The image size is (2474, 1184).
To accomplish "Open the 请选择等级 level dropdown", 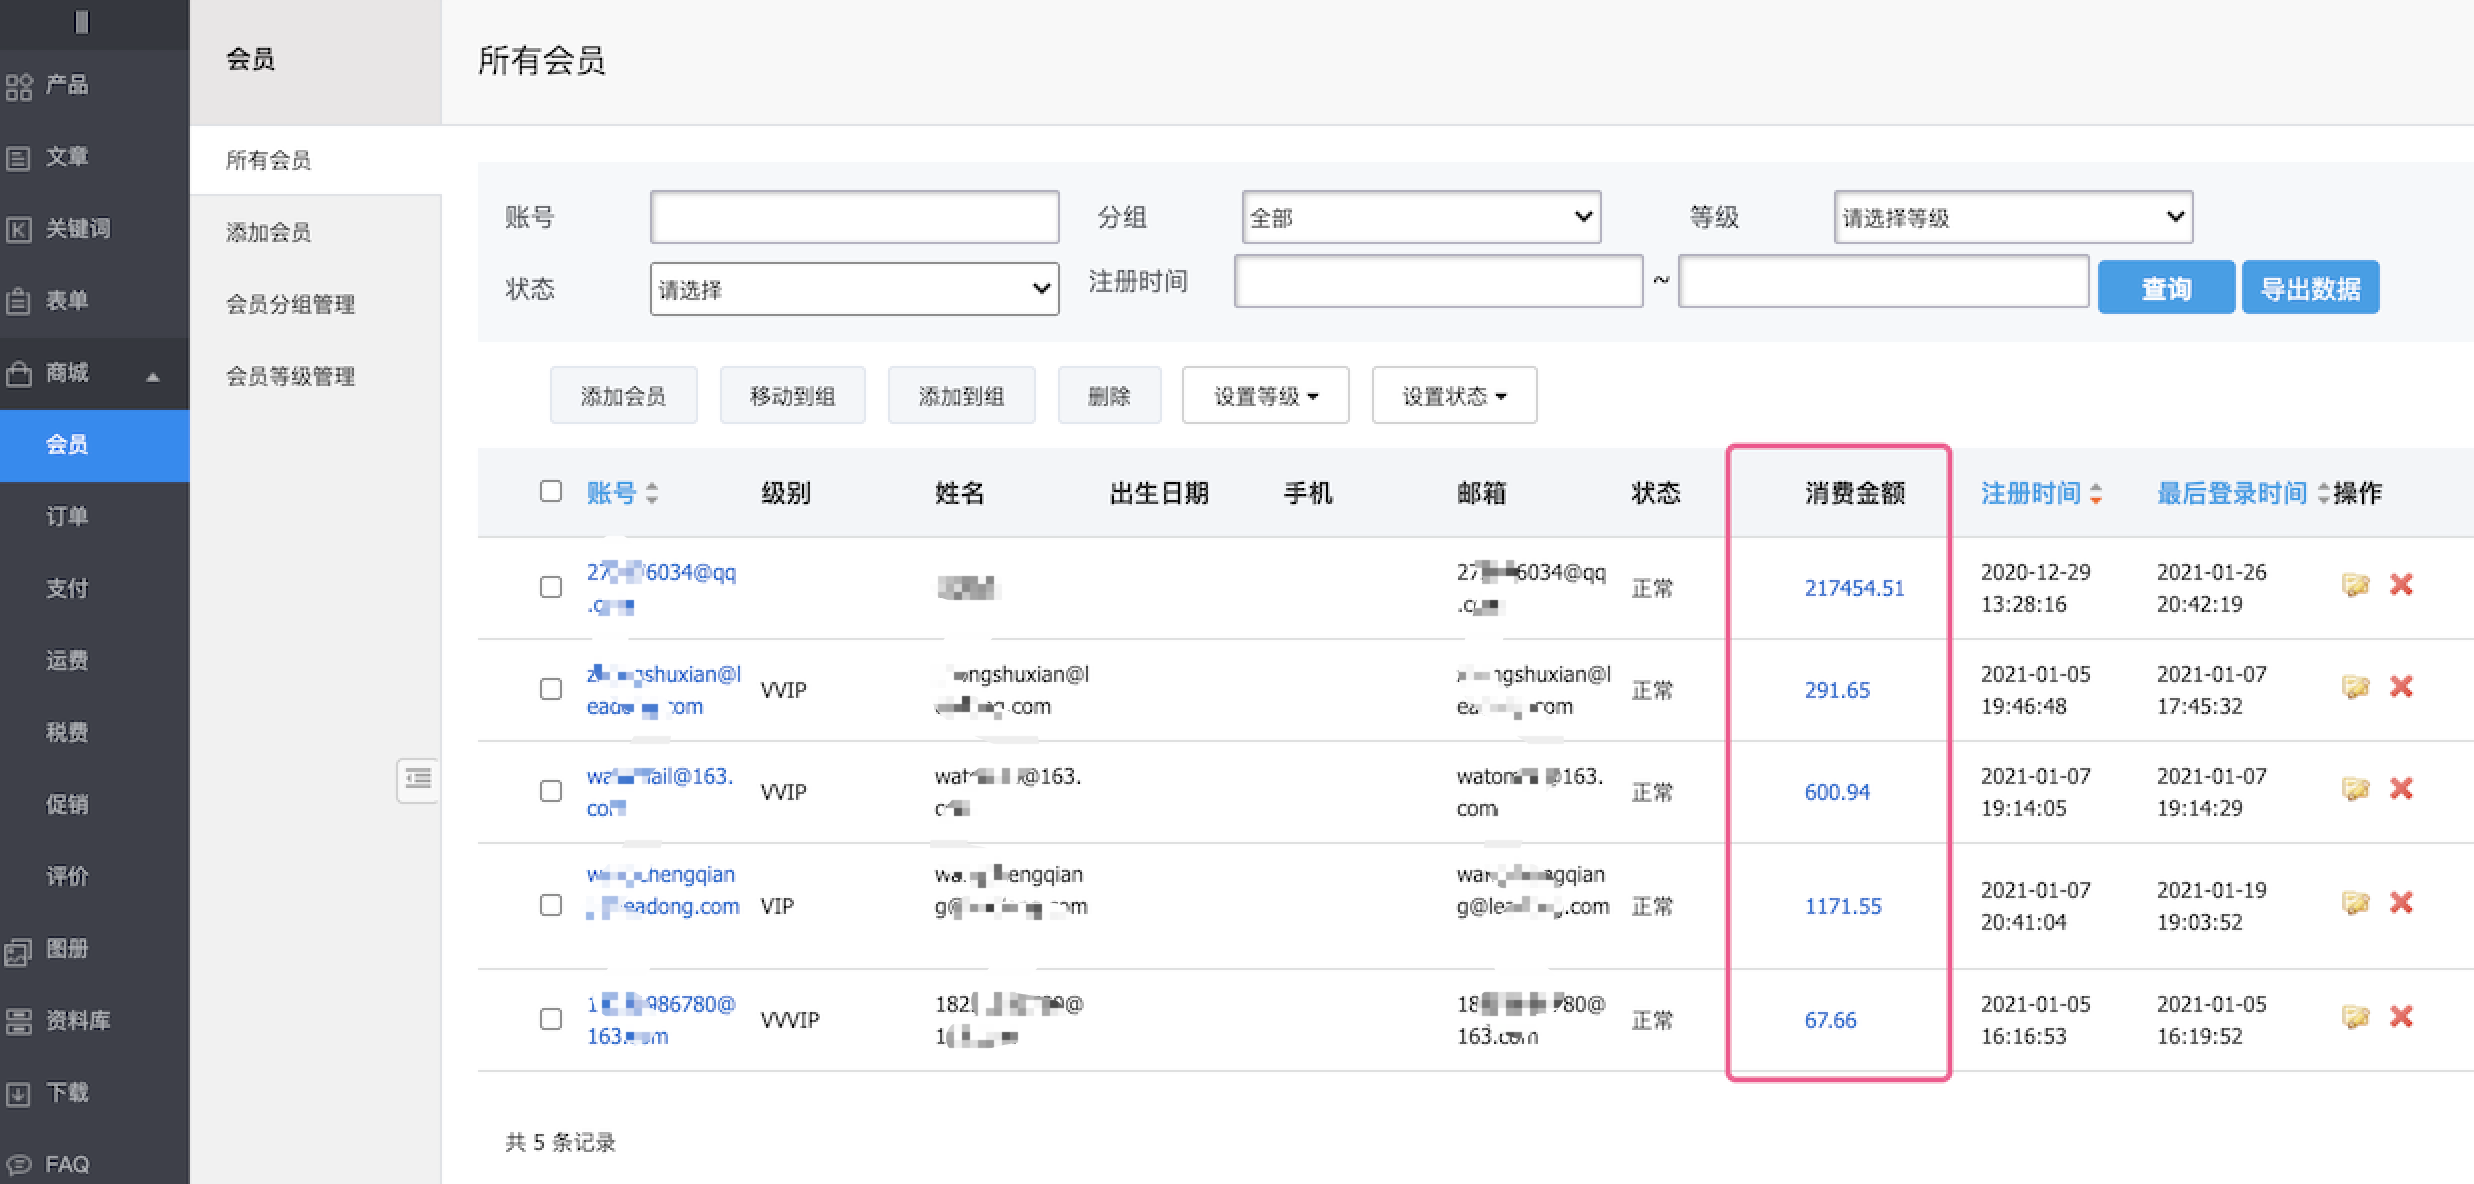I will tap(2012, 217).
